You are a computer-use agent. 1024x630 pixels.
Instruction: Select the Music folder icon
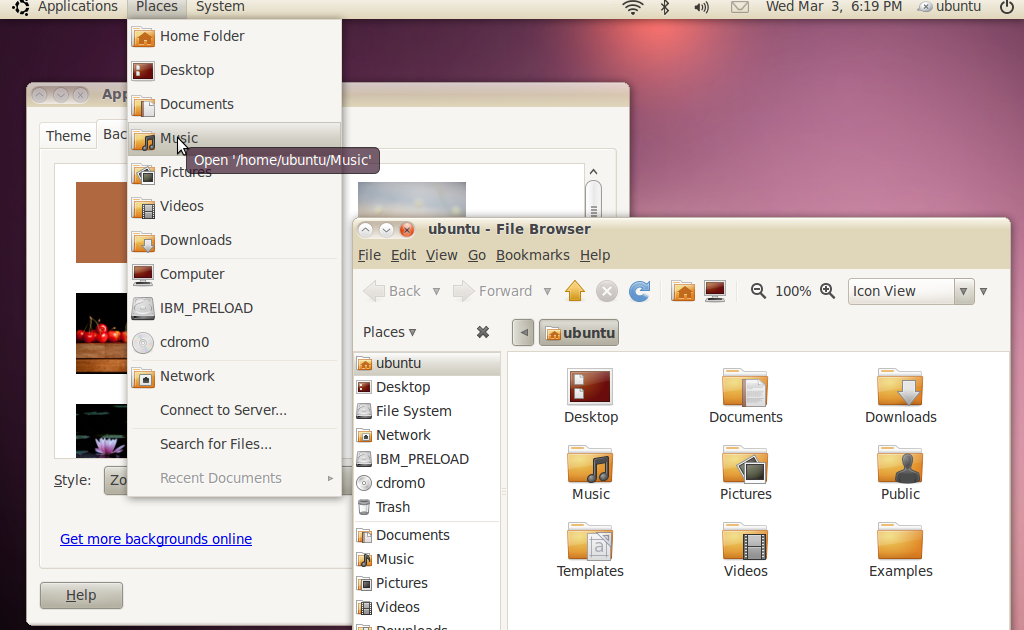point(590,473)
